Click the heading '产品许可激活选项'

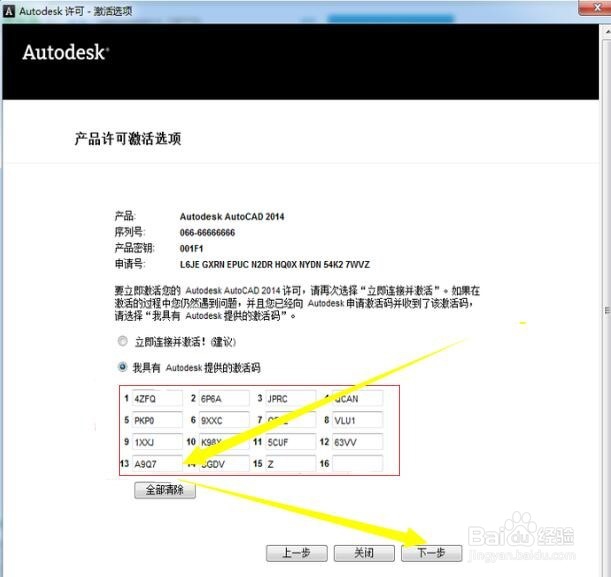(128, 139)
